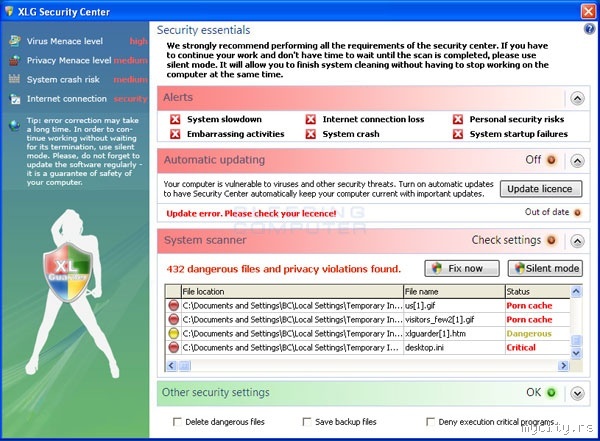This screenshot has height=441, width=600.
Task: Click red X icon beside System crash alert
Action: tap(311, 134)
